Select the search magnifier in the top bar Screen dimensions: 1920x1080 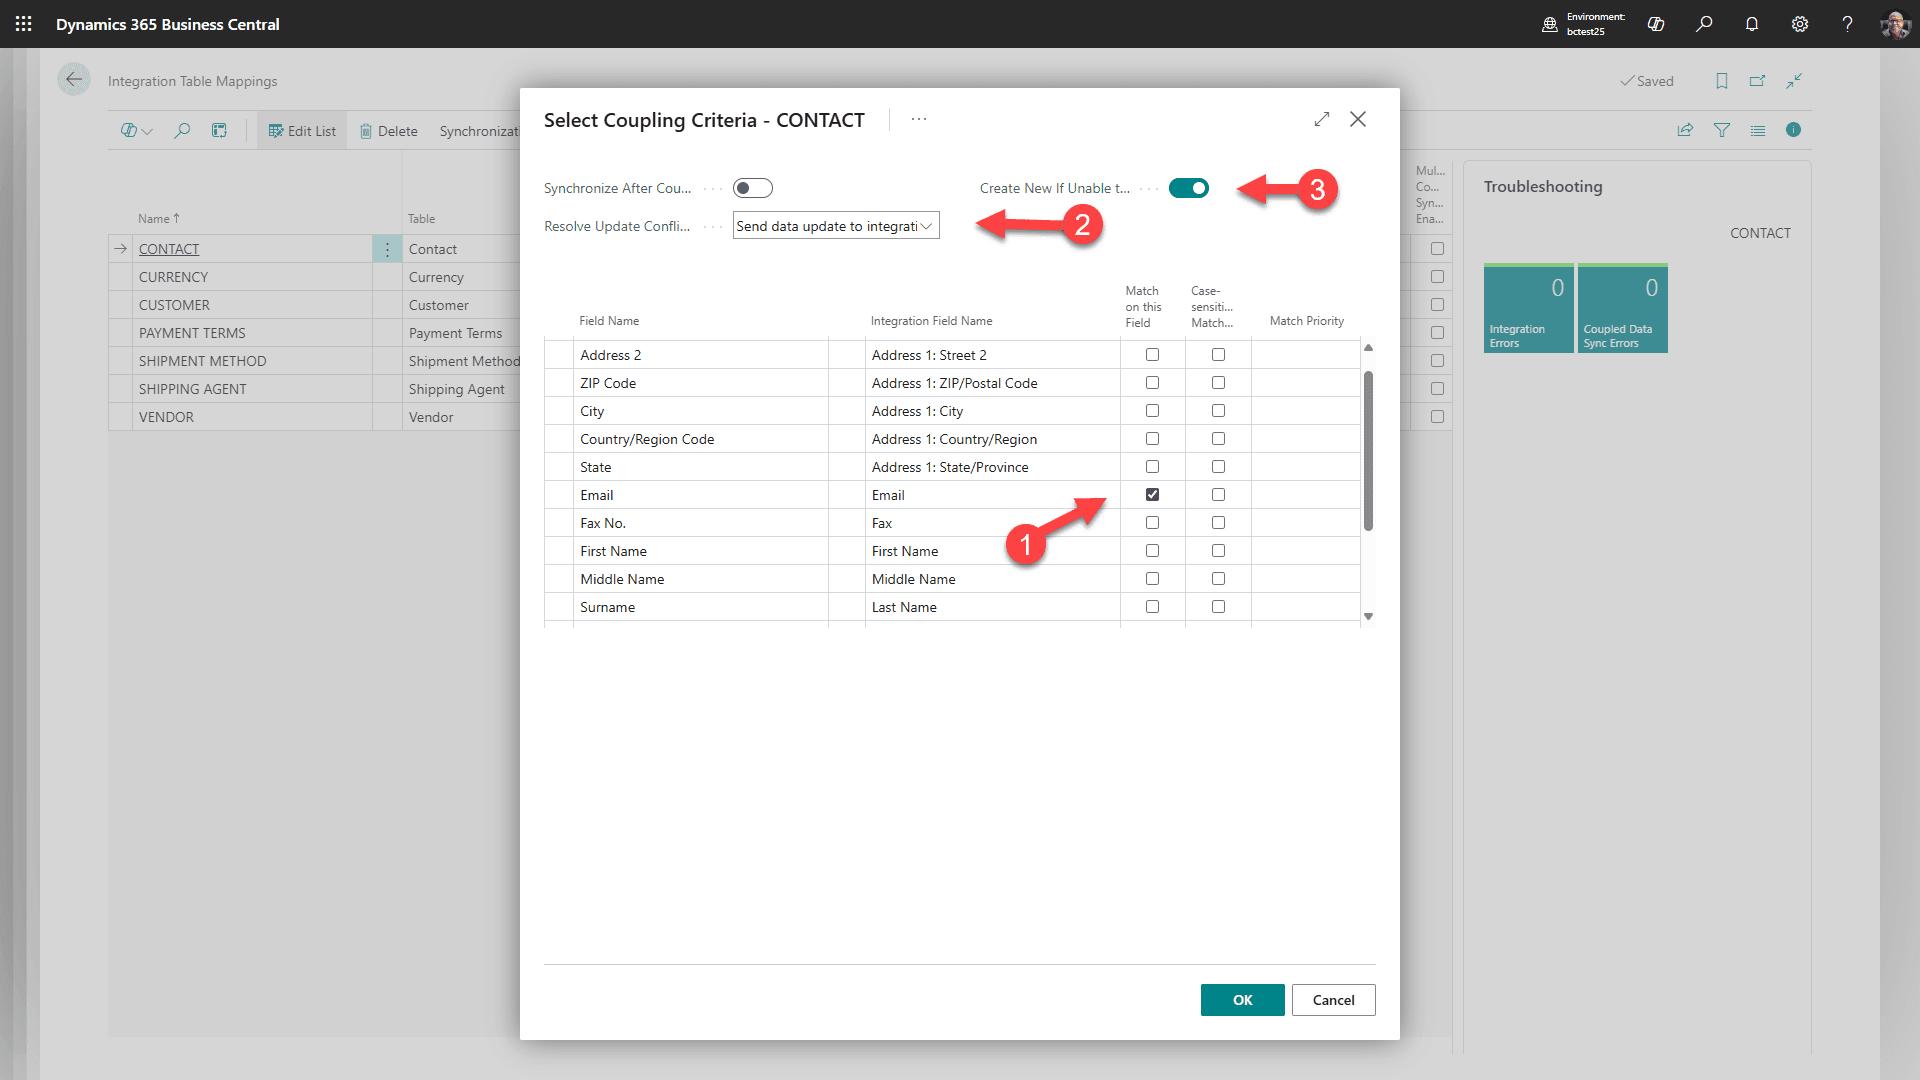(1705, 24)
